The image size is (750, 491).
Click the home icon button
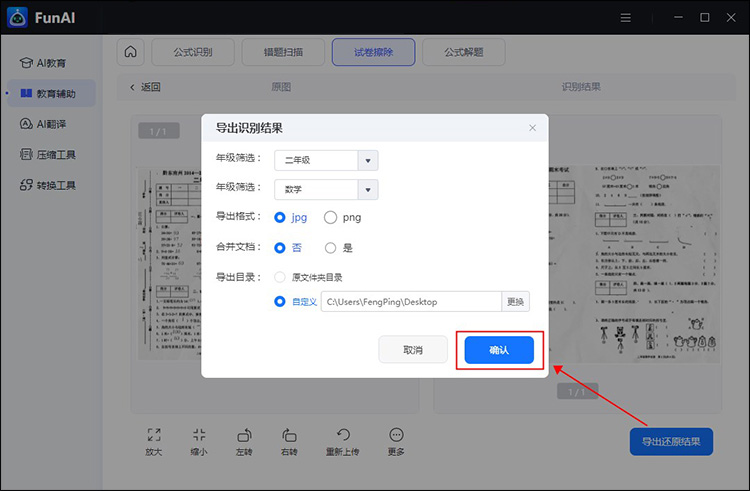point(130,52)
